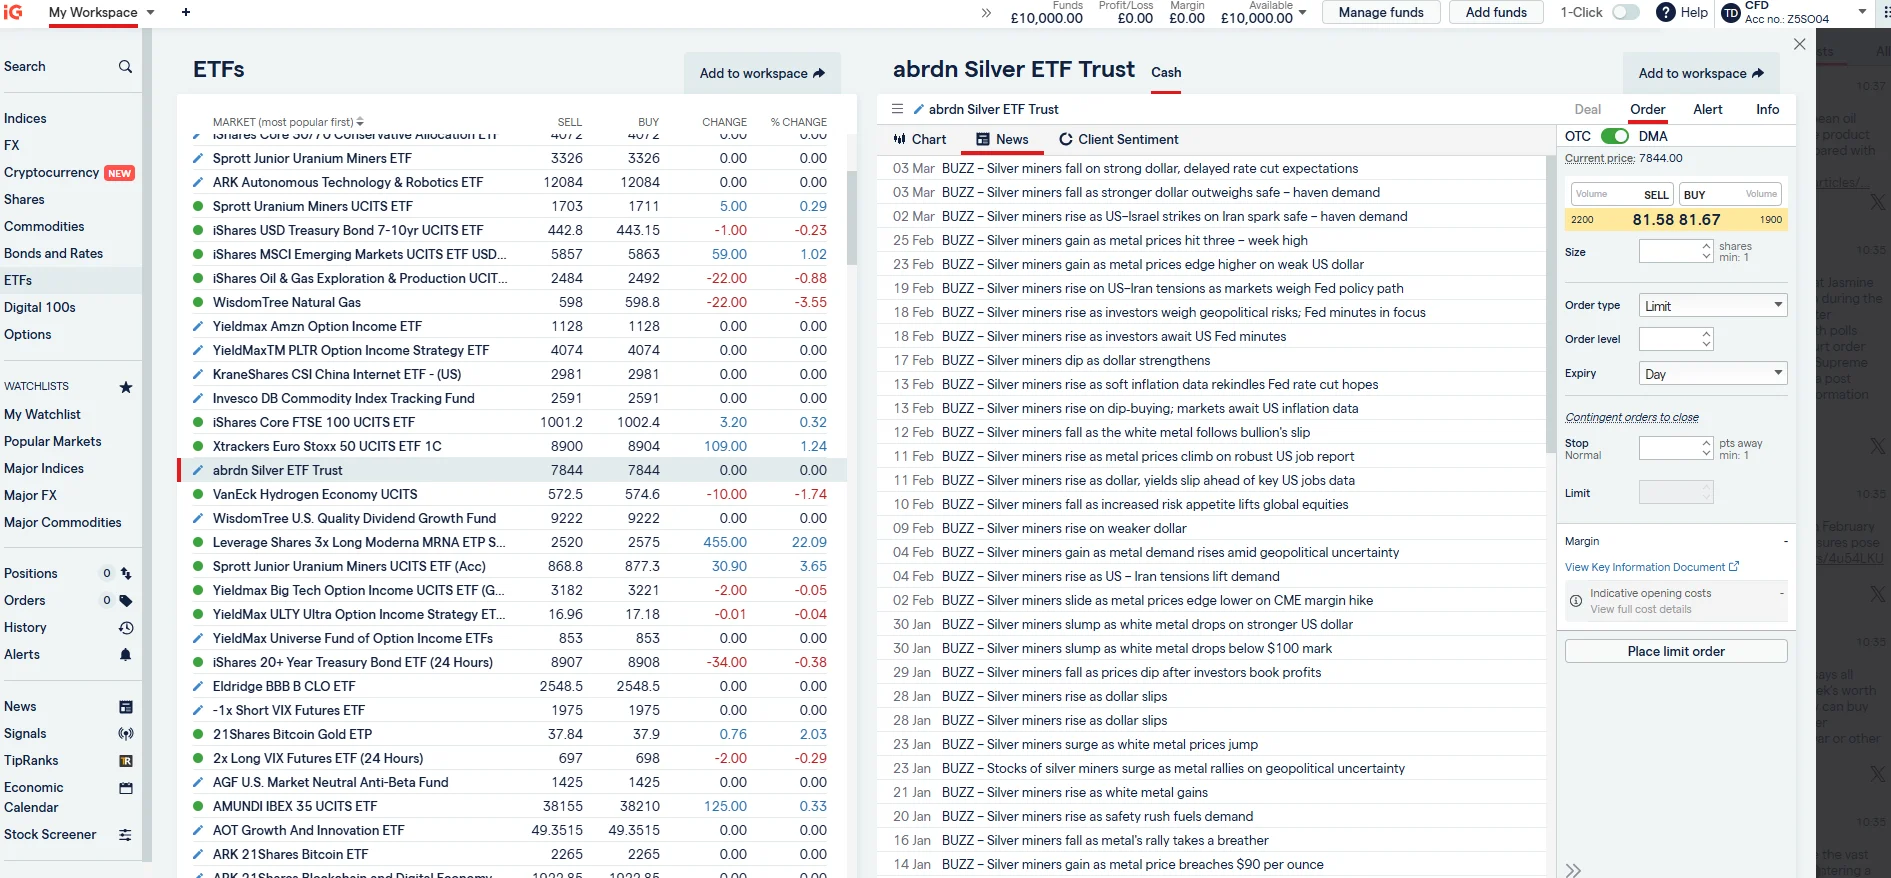Toggle the OTC/DMA switch
The height and width of the screenshot is (878, 1891).
click(1615, 136)
